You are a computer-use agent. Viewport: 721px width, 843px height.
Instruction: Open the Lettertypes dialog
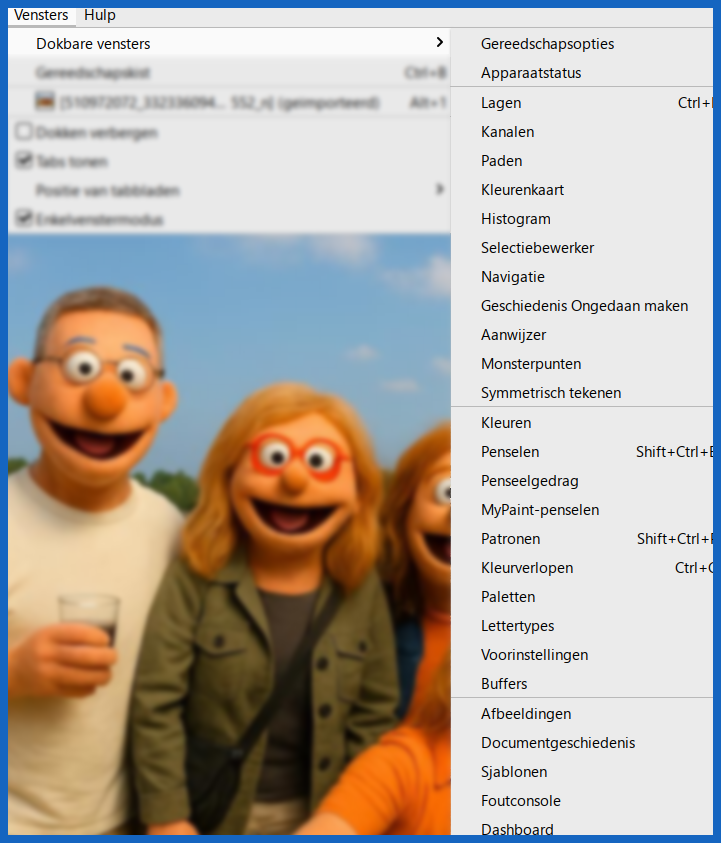(x=582, y=626)
